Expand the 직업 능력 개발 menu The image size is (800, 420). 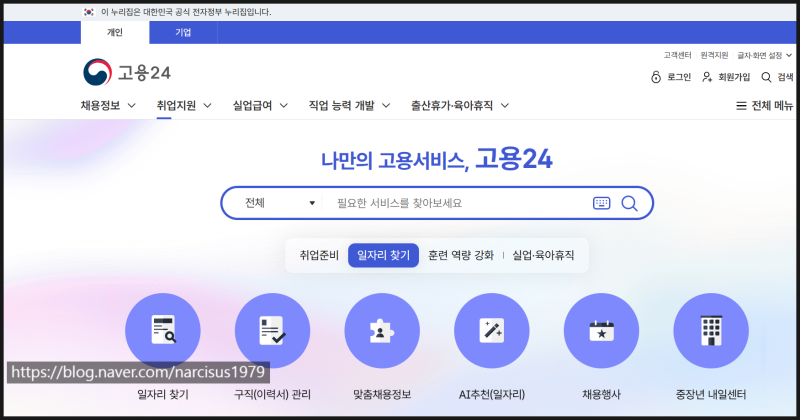(x=349, y=106)
